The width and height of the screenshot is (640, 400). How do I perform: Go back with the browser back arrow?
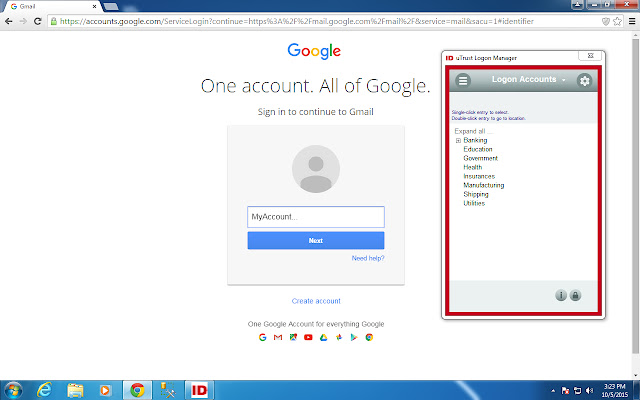tap(9, 21)
